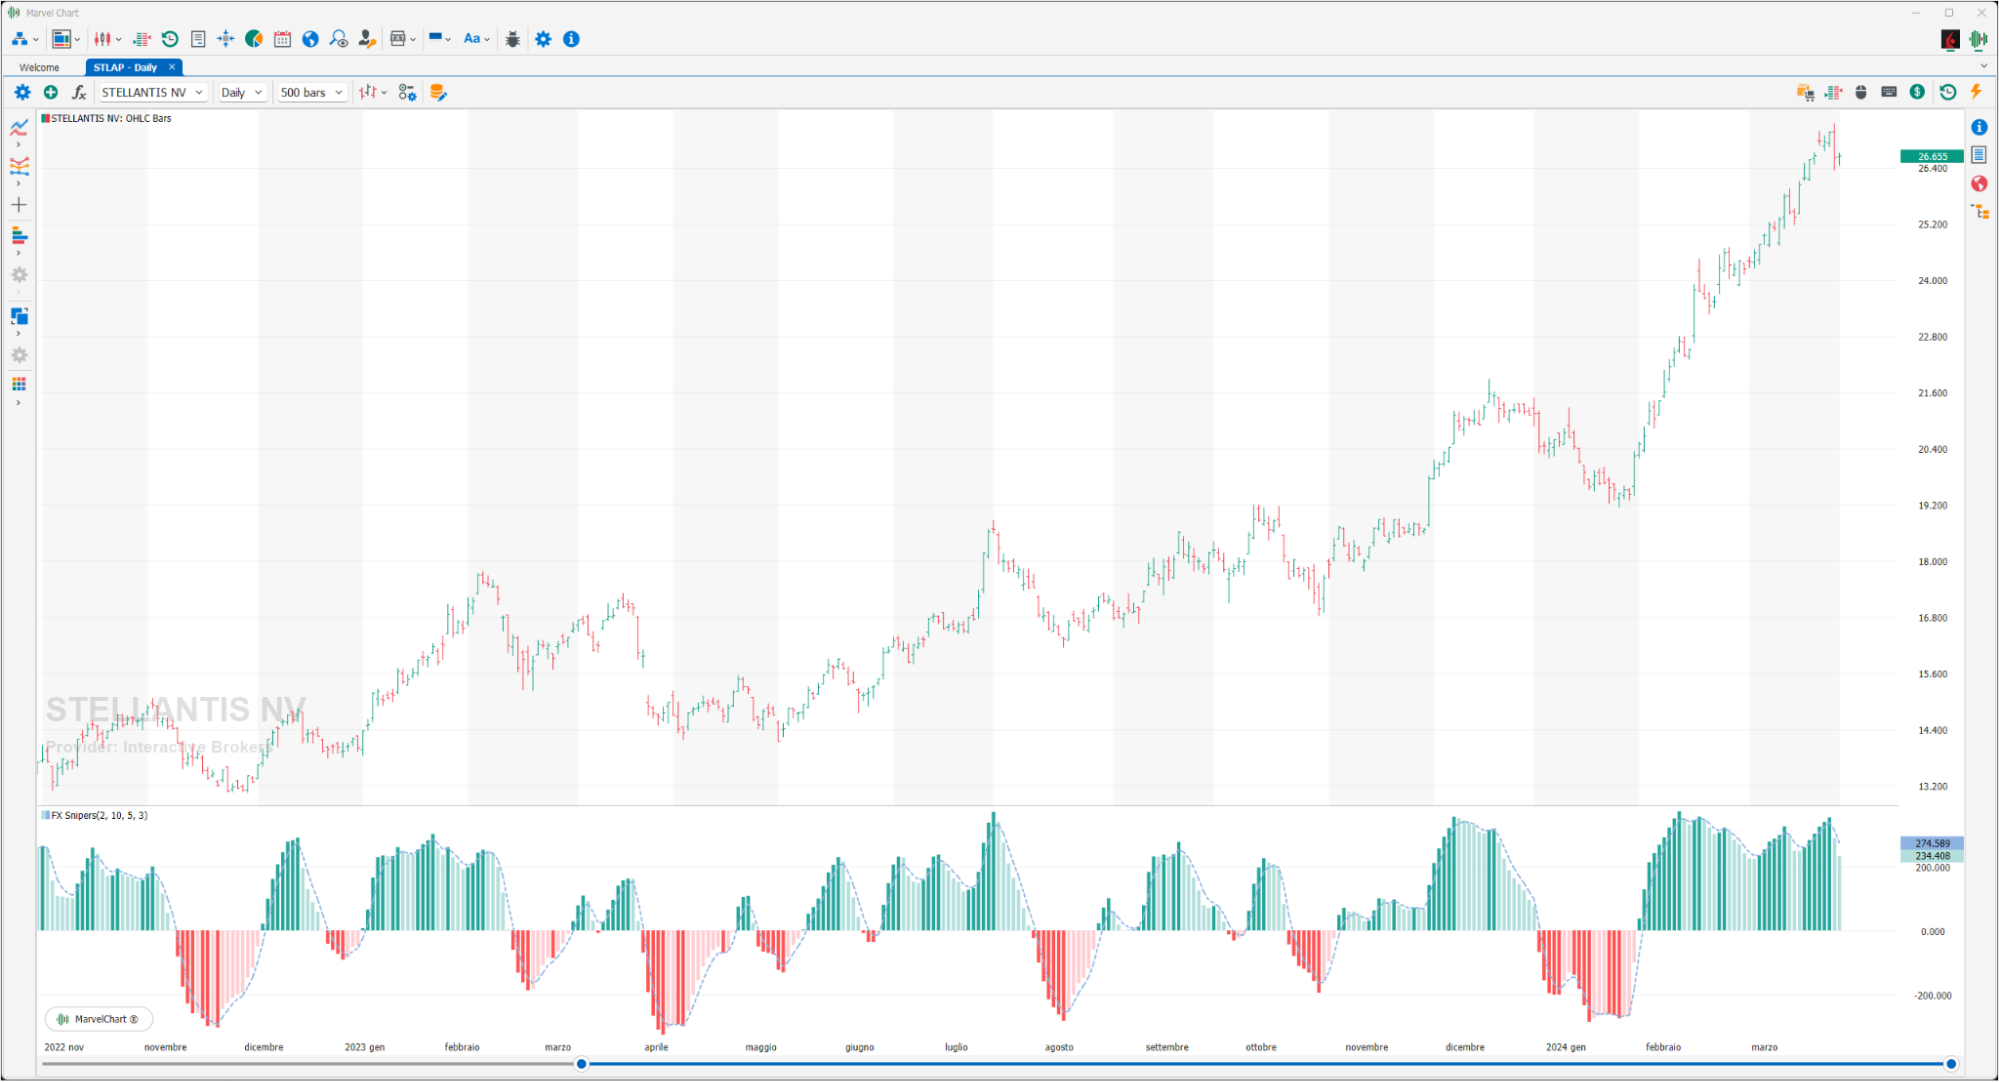Close the STLAP - Daily tab
Viewport: 1999px width, 1082px height.
coord(172,67)
